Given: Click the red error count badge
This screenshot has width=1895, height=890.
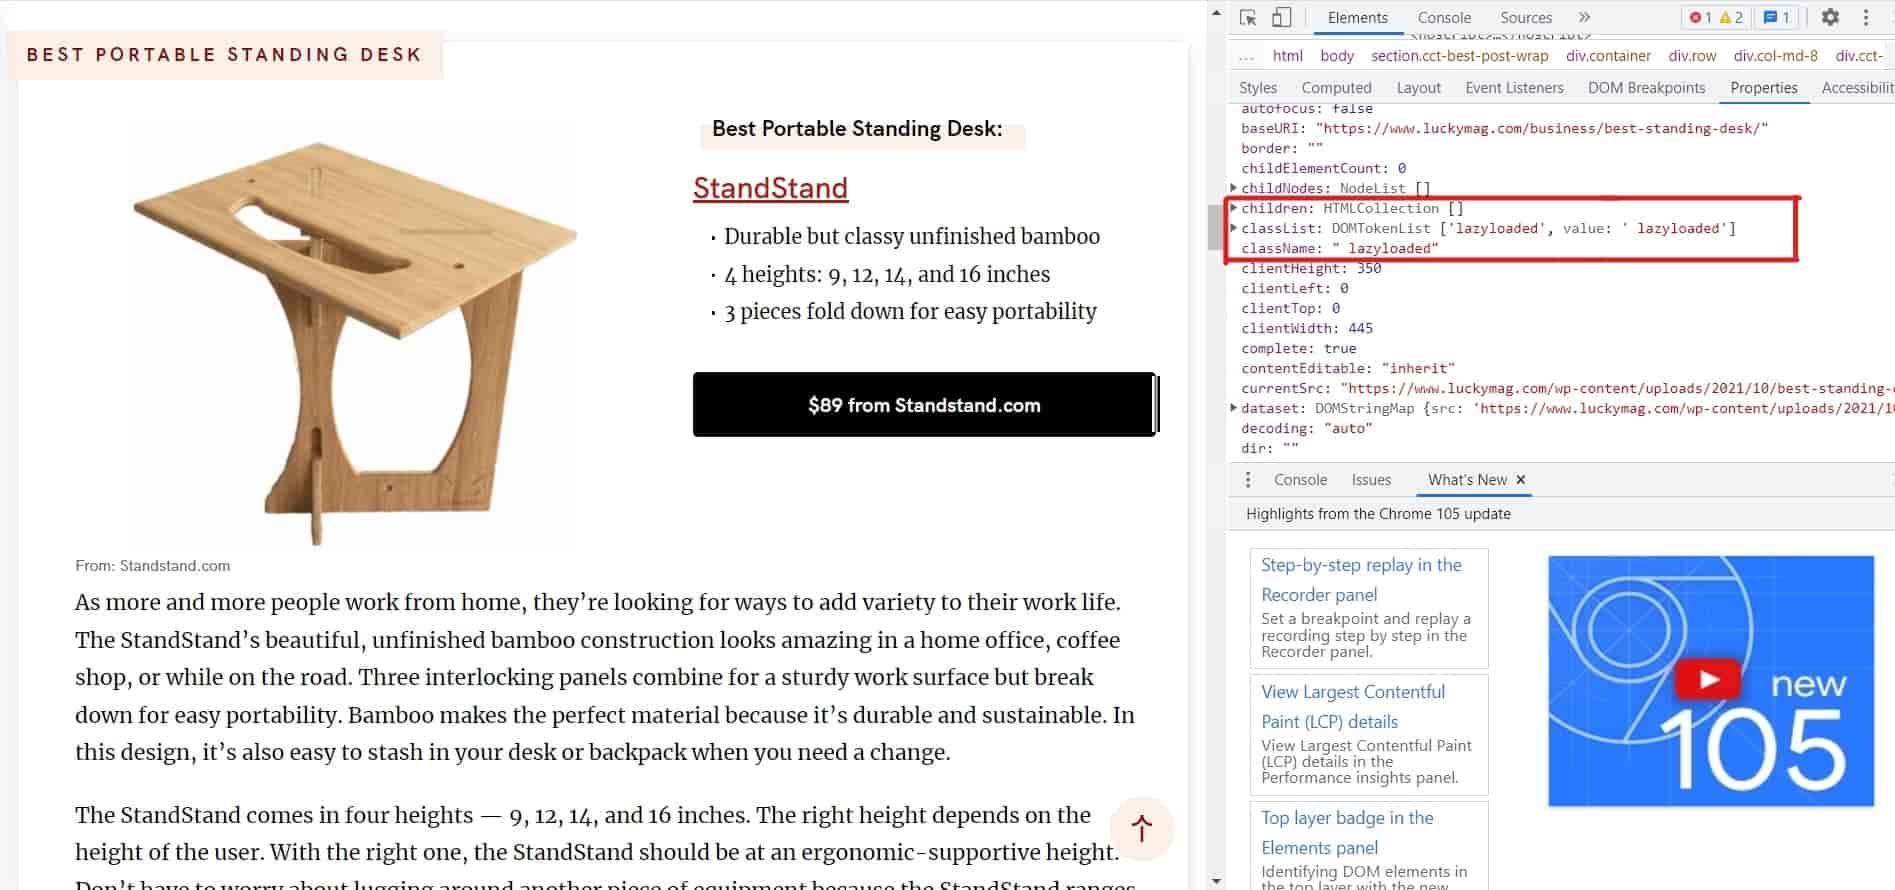Looking at the screenshot, I should (x=1700, y=17).
